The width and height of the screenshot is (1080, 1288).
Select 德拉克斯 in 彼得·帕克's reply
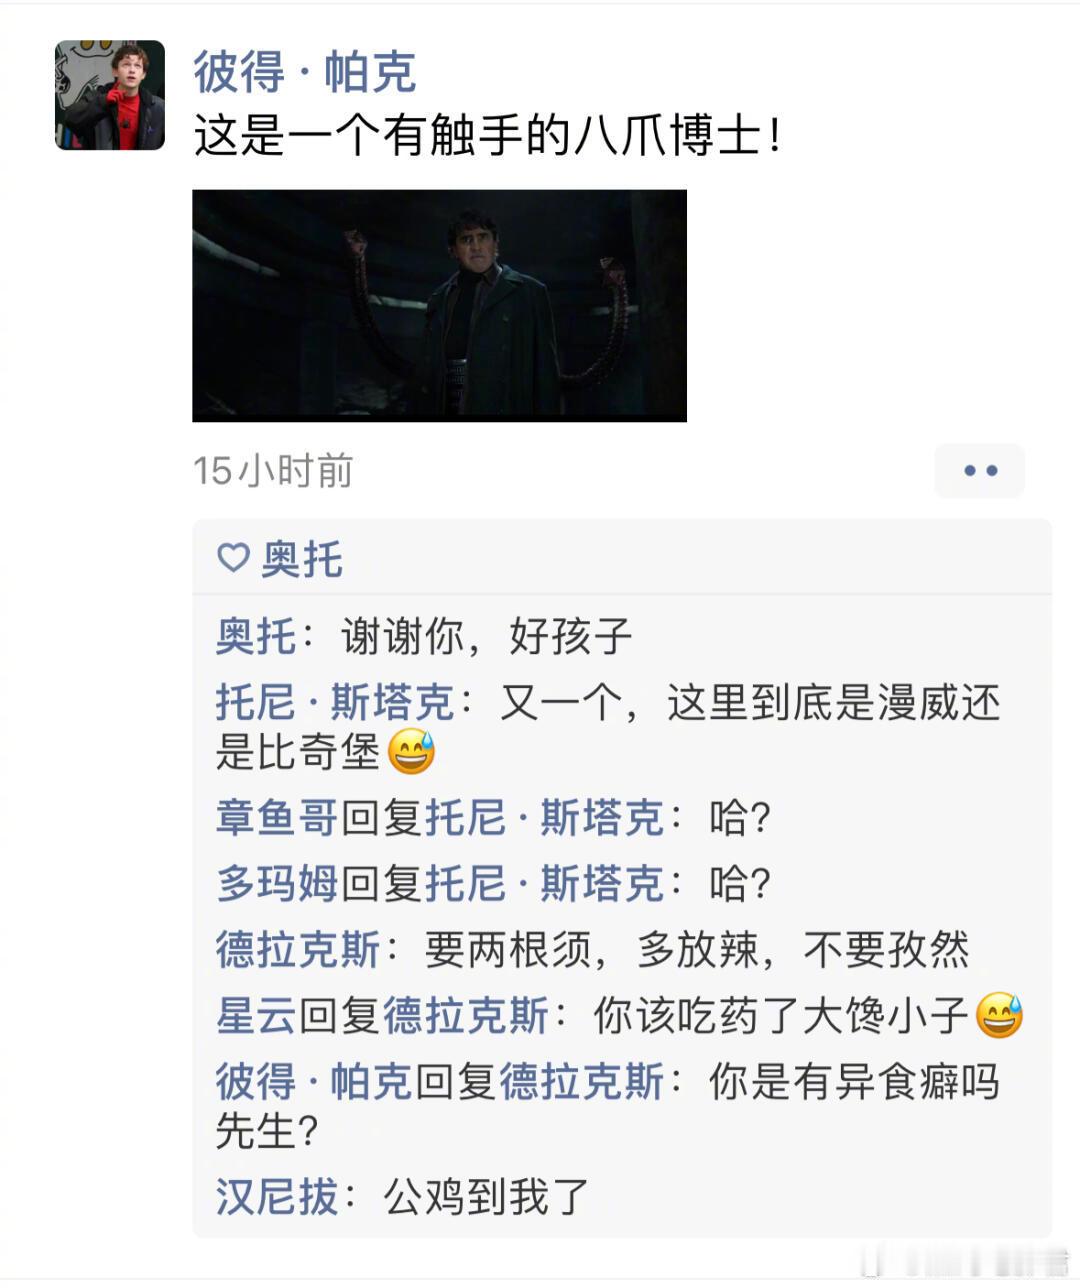582,1081
